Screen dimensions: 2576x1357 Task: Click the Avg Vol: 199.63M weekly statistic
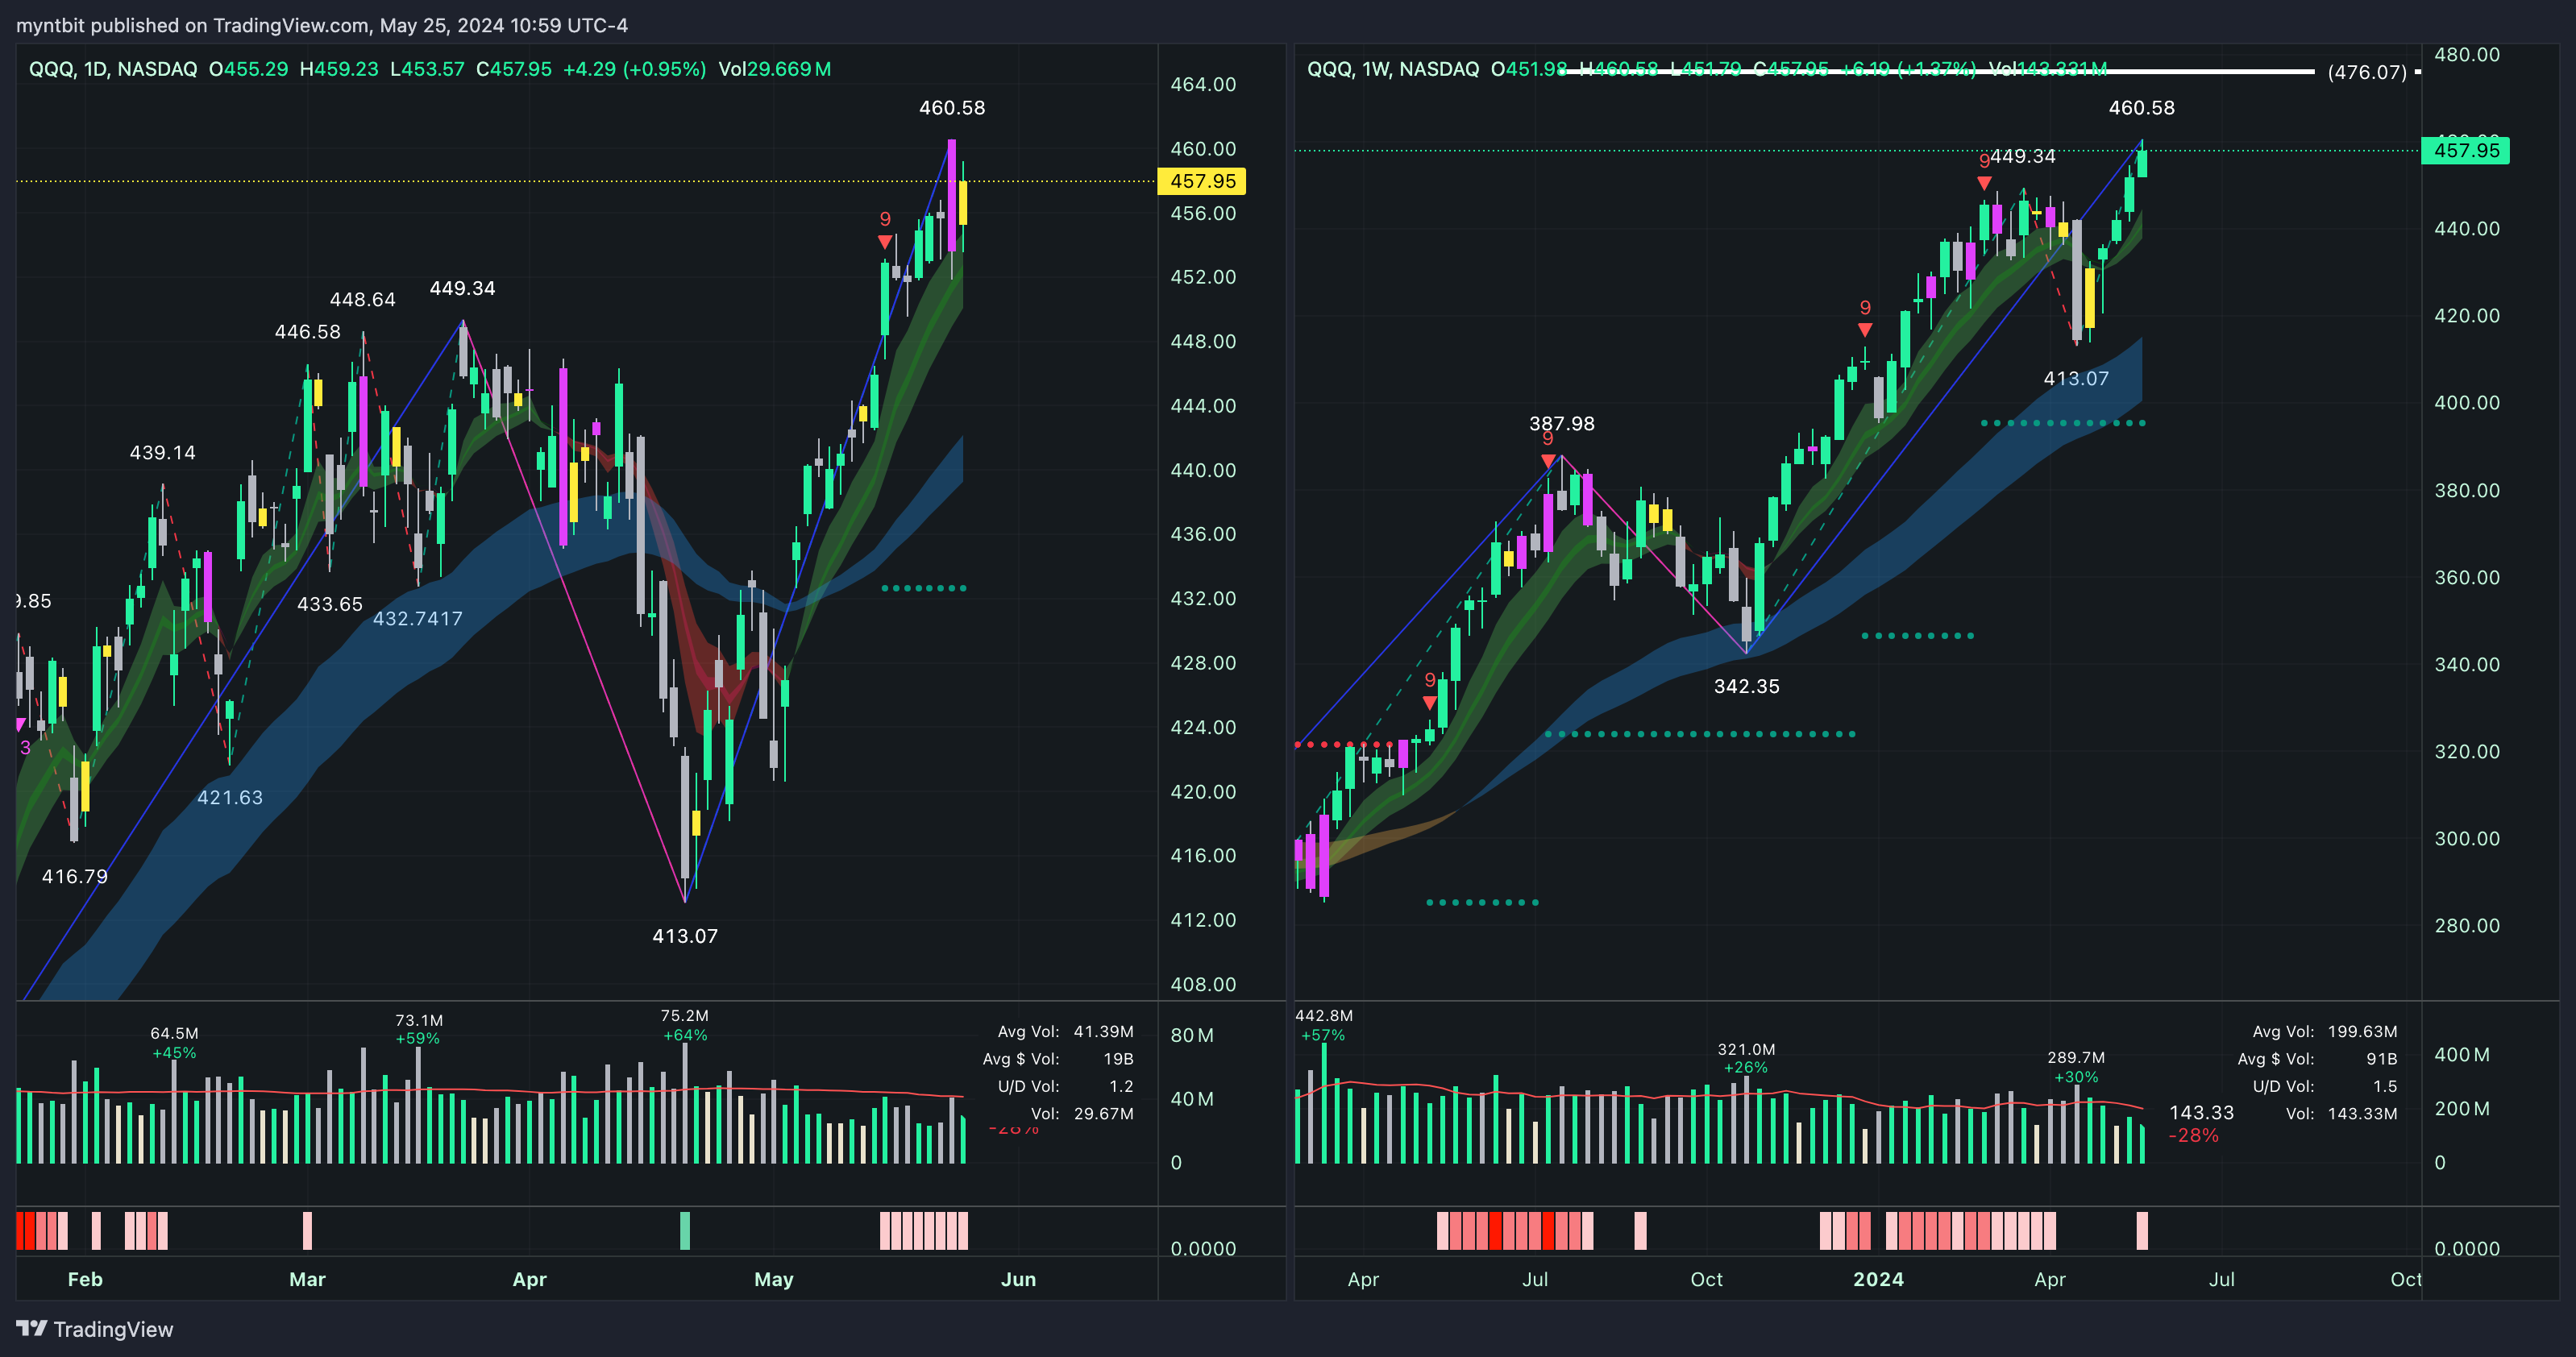pos(2325,1031)
